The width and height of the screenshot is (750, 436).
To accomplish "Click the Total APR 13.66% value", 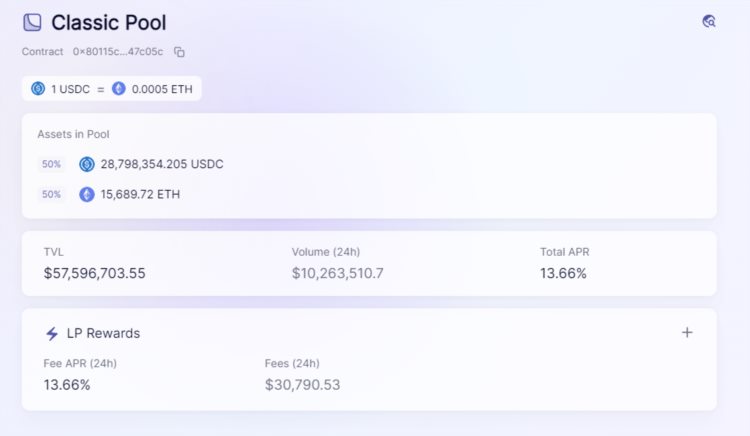I will [563, 272].
